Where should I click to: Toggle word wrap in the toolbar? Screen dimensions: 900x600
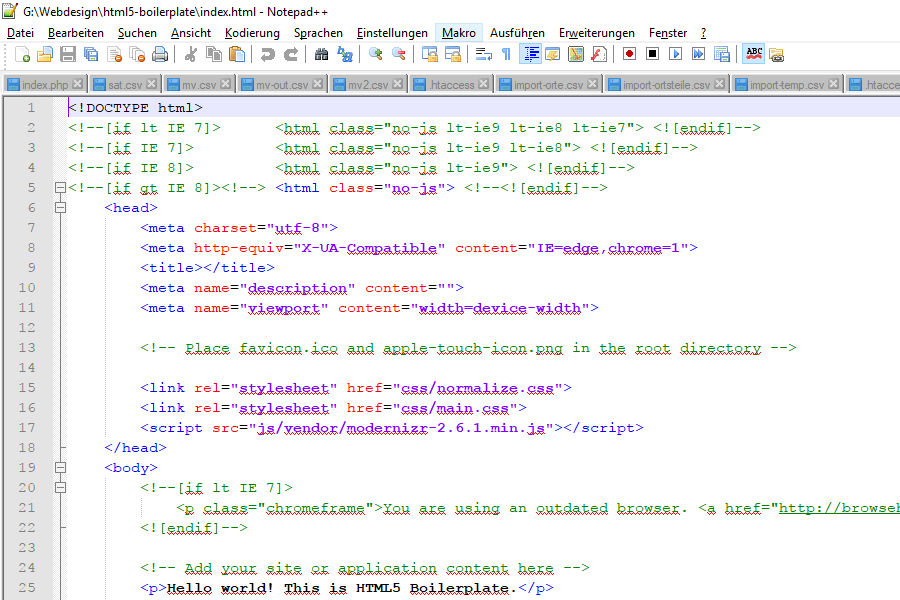click(483, 55)
